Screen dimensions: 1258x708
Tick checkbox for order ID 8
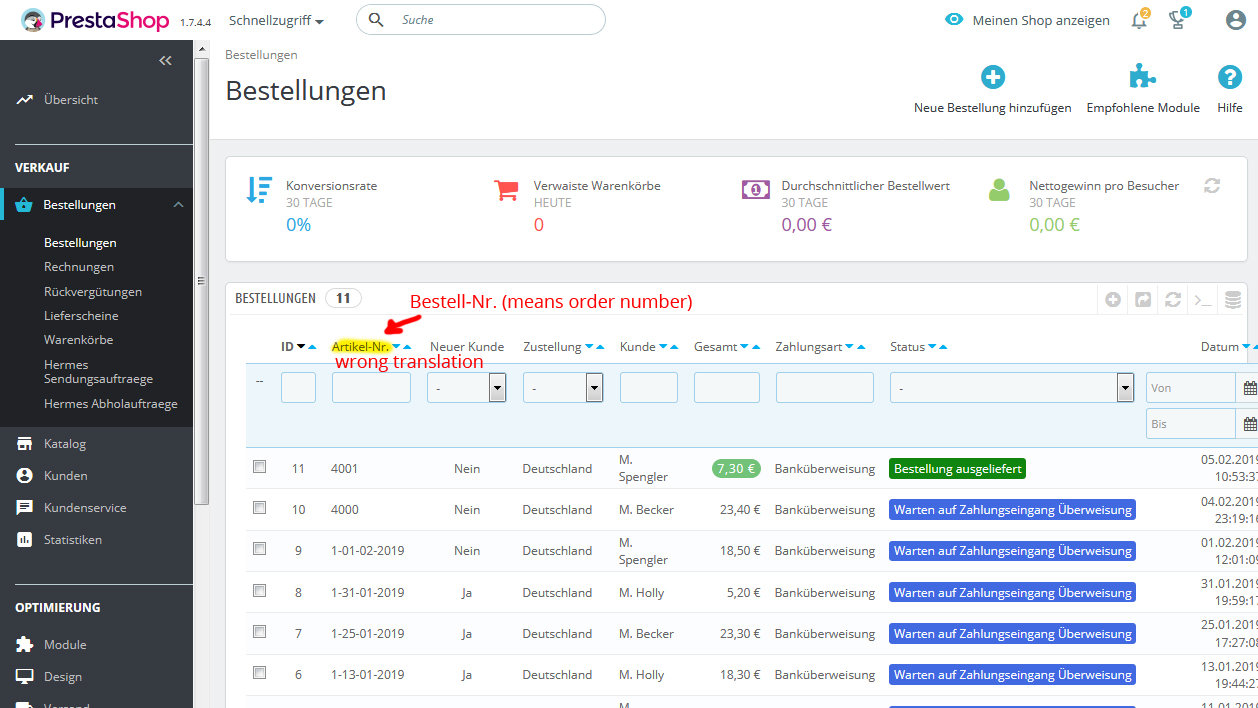(x=260, y=591)
